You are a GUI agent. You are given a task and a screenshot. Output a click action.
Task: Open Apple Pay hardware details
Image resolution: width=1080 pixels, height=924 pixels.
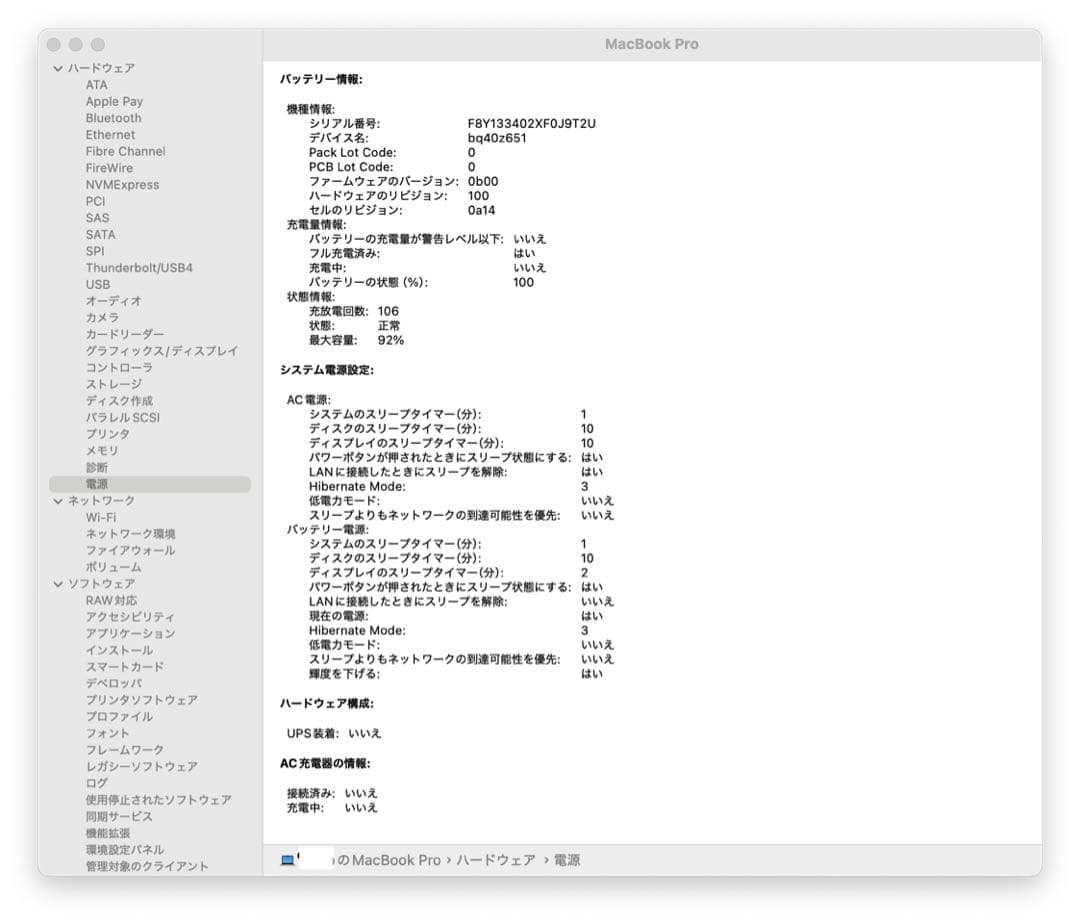[114, 101]
